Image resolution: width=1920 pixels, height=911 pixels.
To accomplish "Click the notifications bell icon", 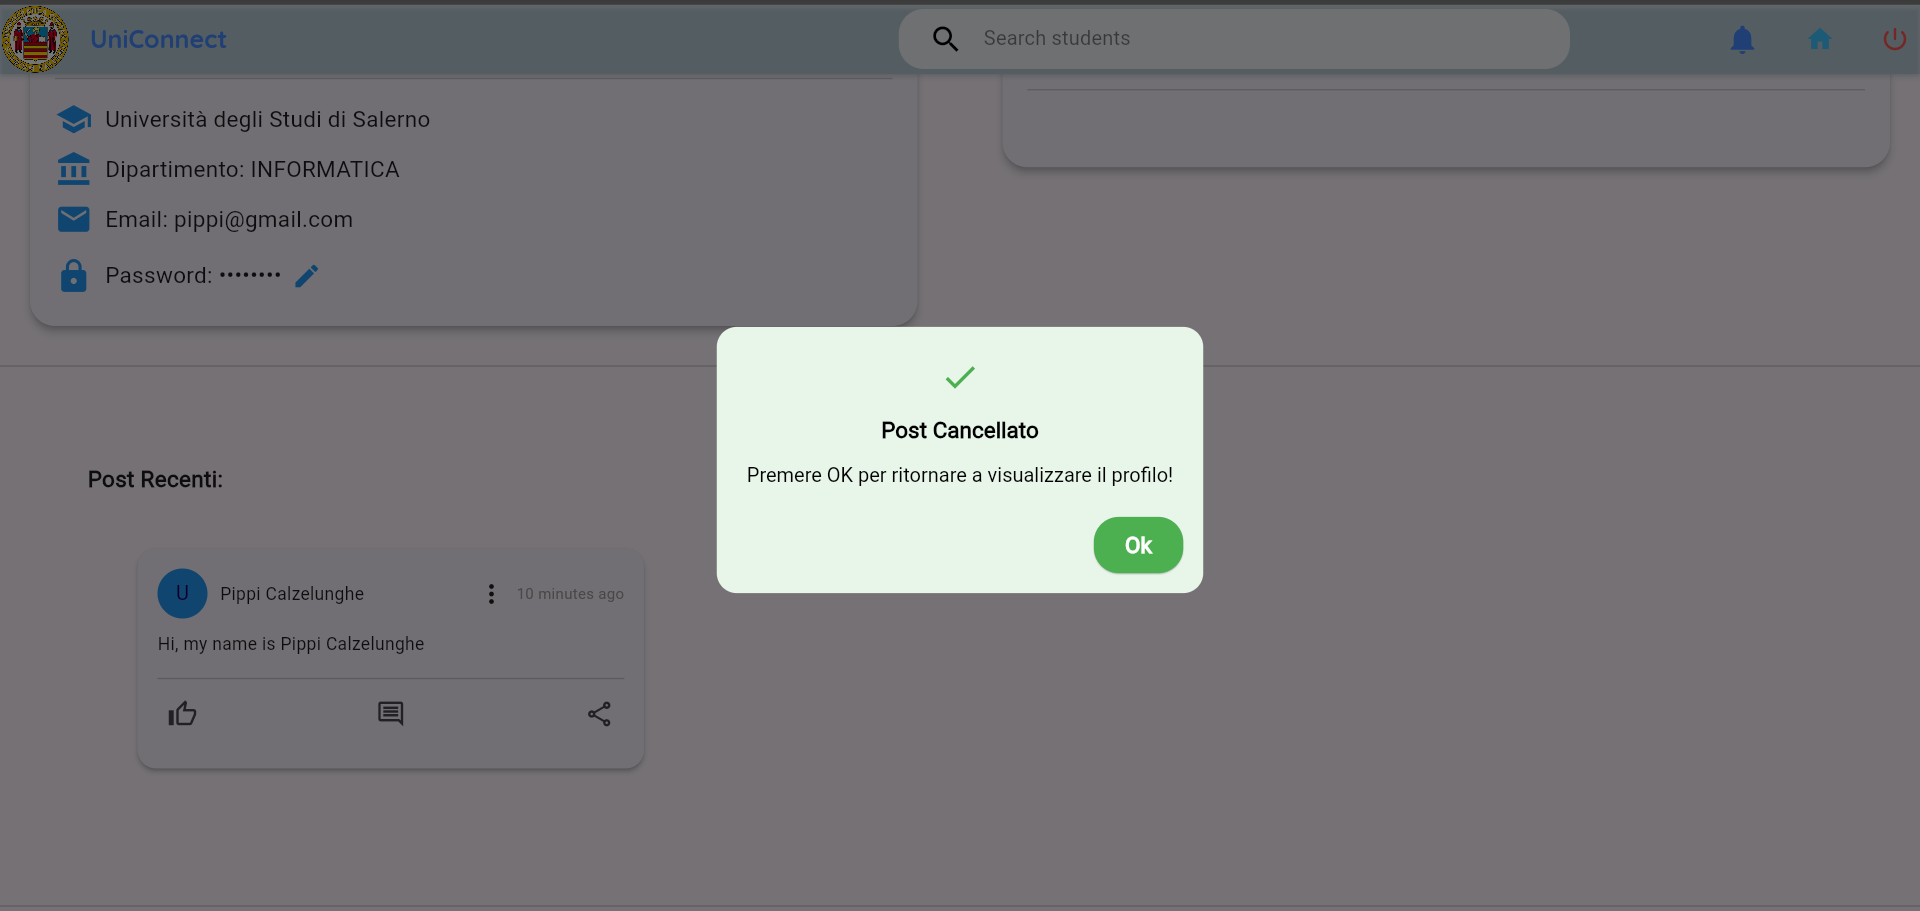I will [1742, 39].
